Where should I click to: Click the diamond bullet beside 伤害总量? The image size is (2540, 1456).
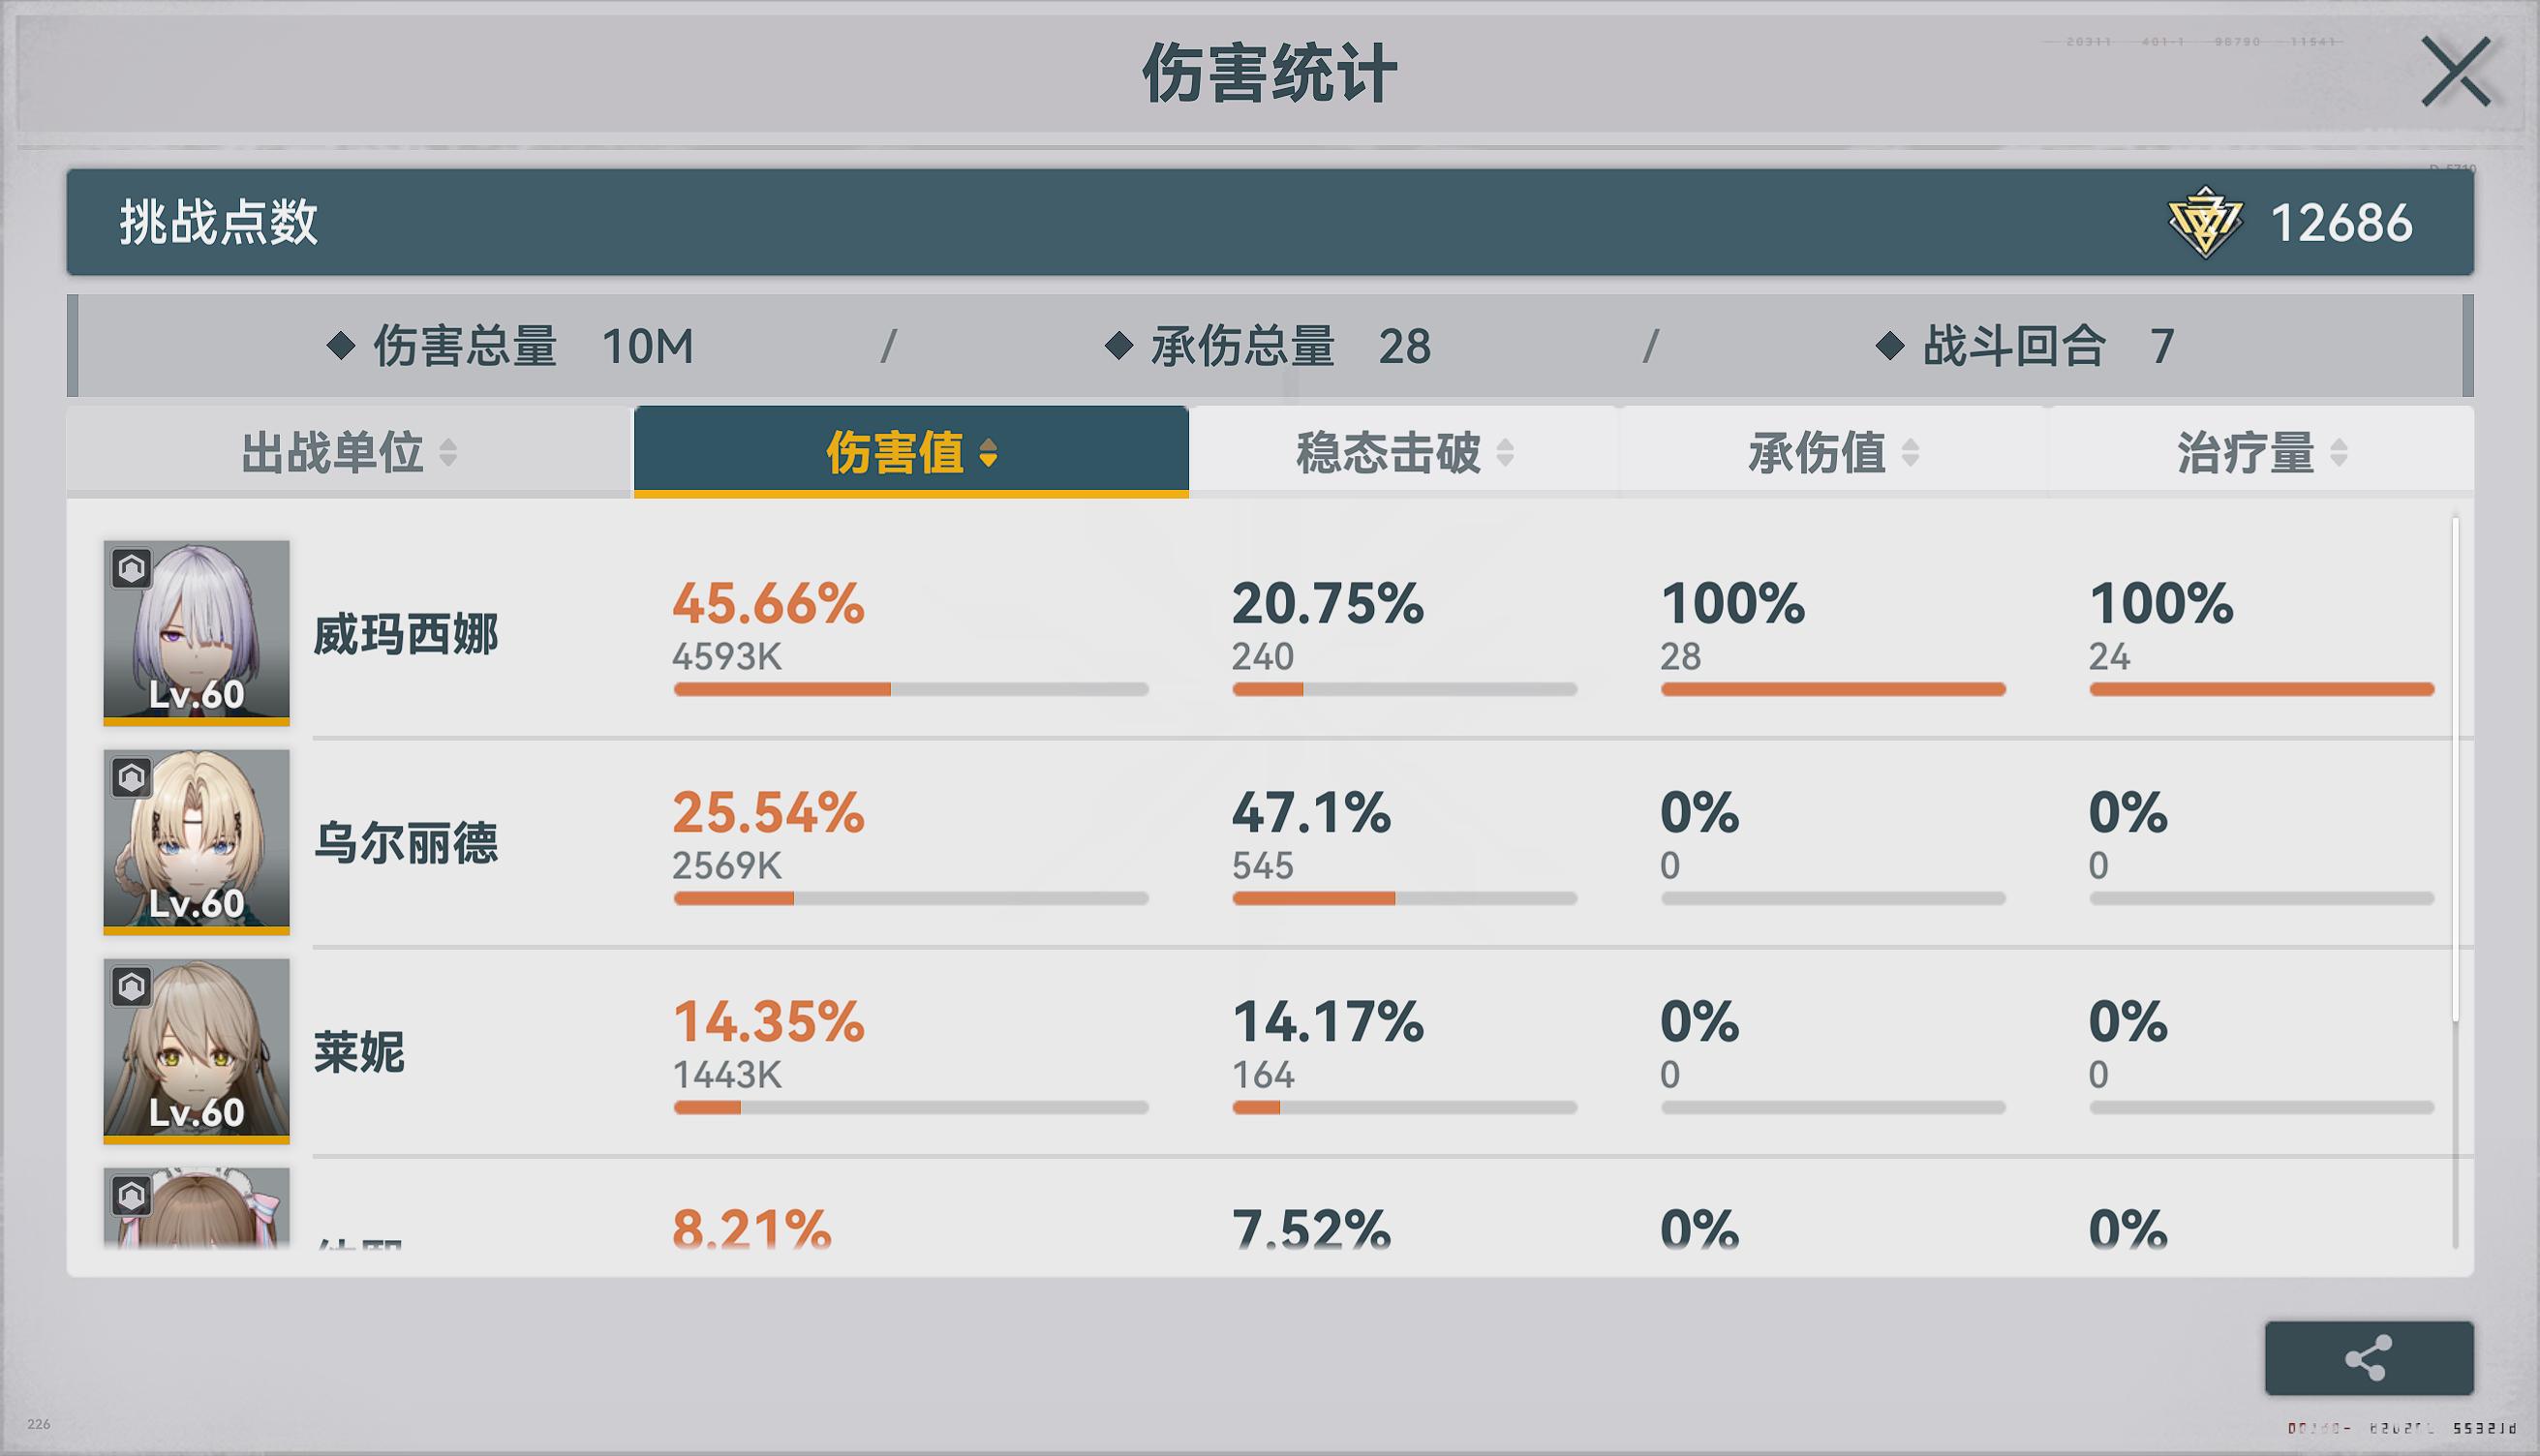pos(341,346)
